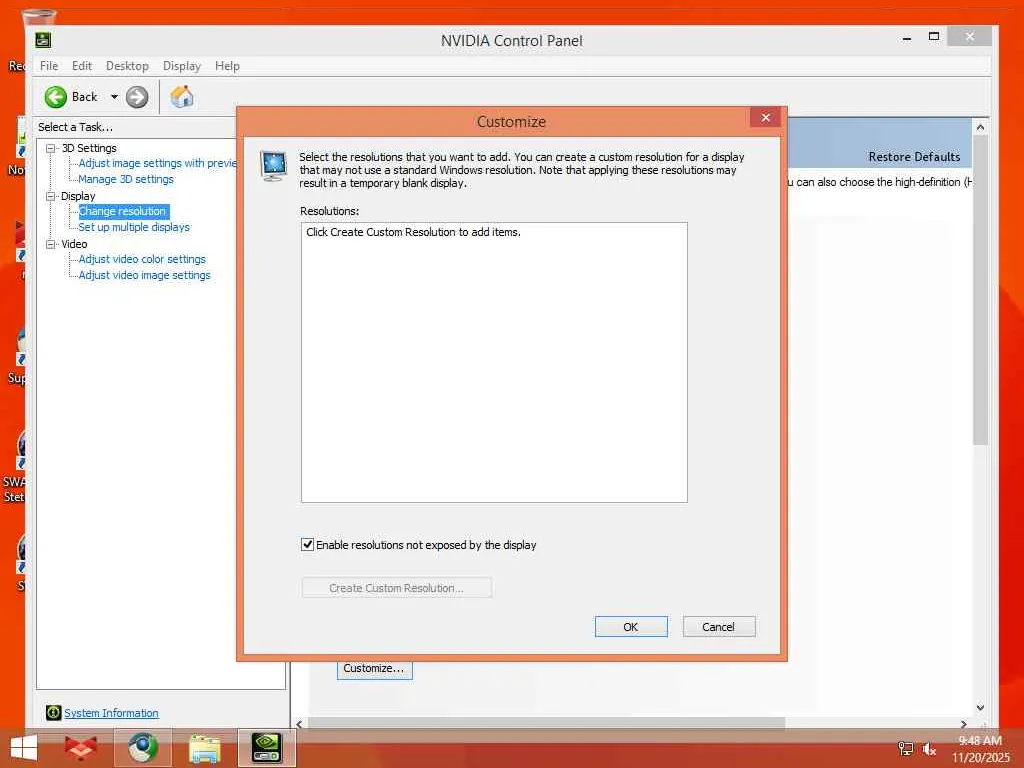Open the Windows Start button
This screenshot has height=768, width=1024.
pyautogui.click(x=24, y=748)
